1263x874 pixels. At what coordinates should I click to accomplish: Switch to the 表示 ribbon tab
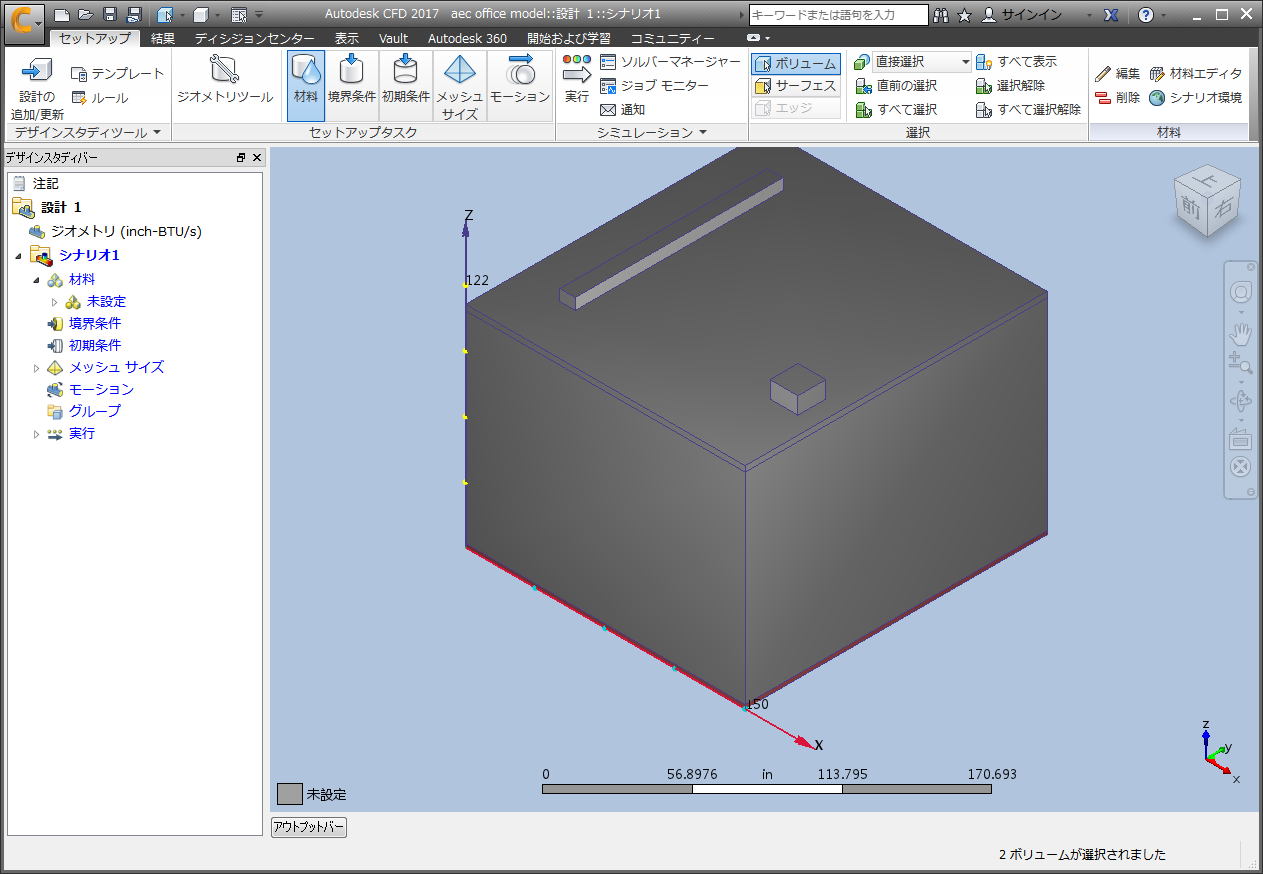pyautogui.click(x=347, y=38)
